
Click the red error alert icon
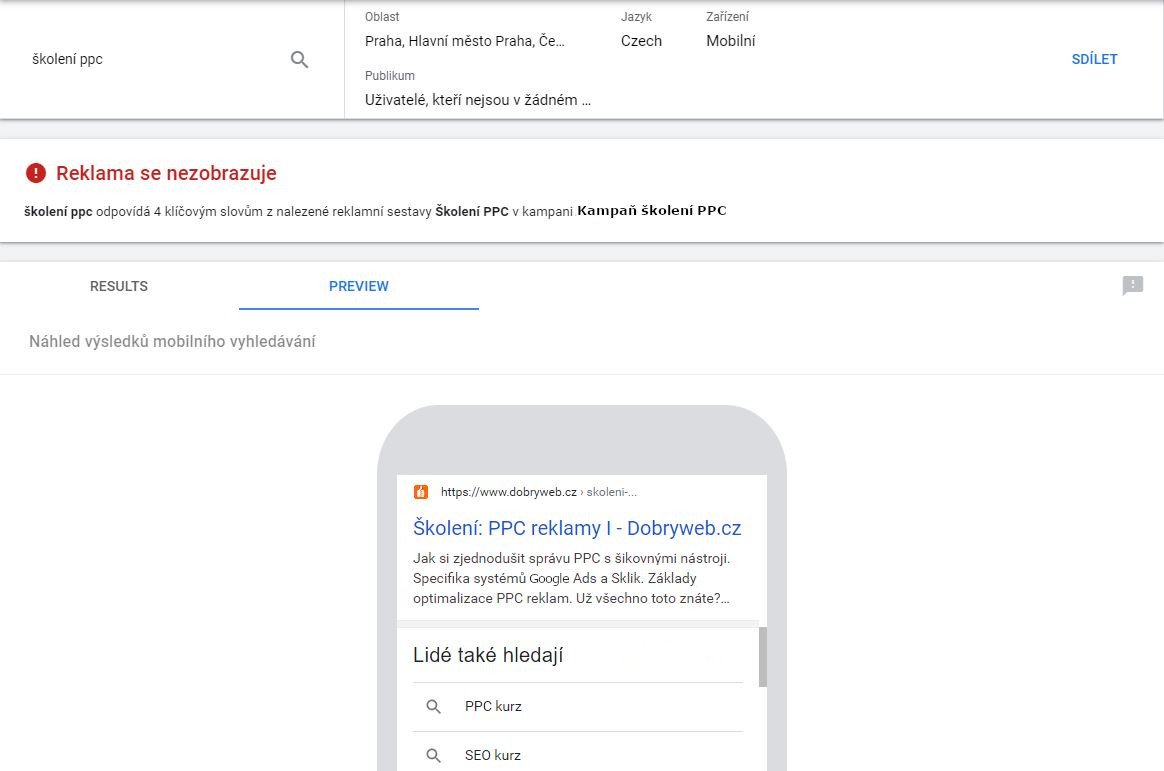tap(36, 173)
